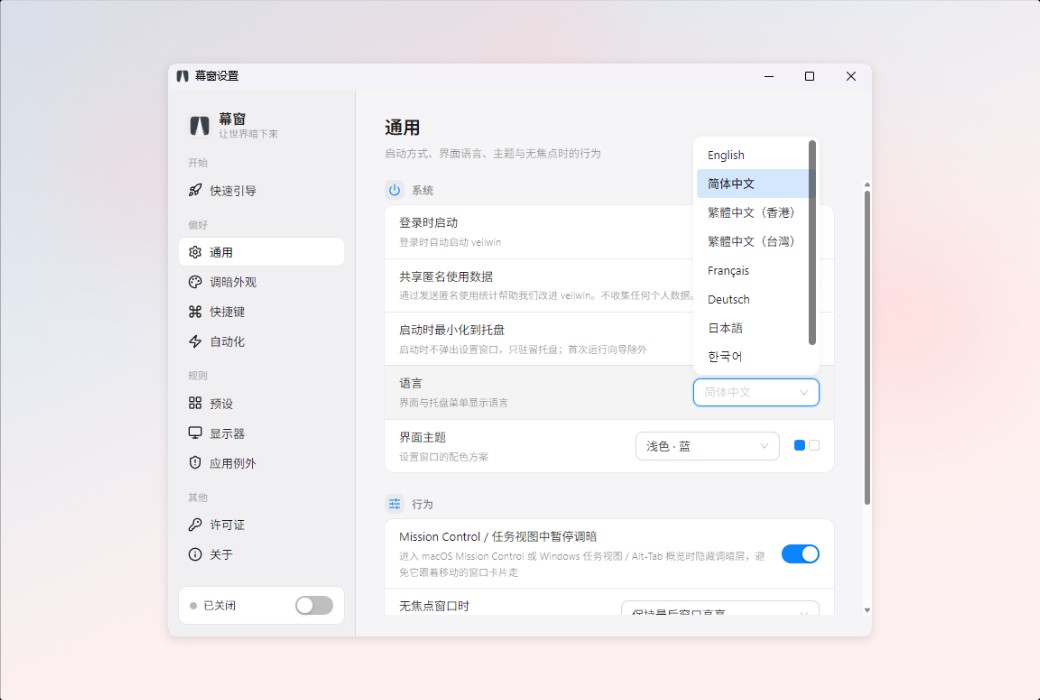Click the 启动时最小化到托盘 setting title

click(452, 330)
